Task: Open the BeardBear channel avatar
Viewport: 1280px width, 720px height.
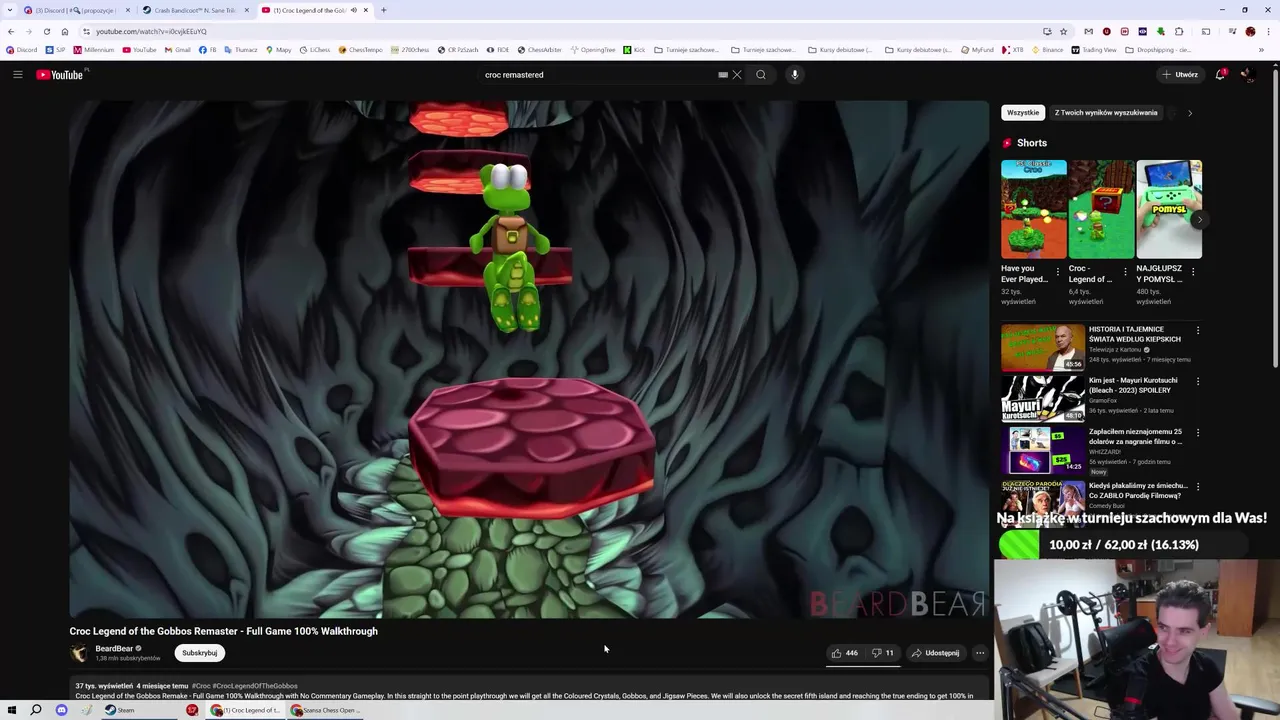Action: [x=79, y=653]
